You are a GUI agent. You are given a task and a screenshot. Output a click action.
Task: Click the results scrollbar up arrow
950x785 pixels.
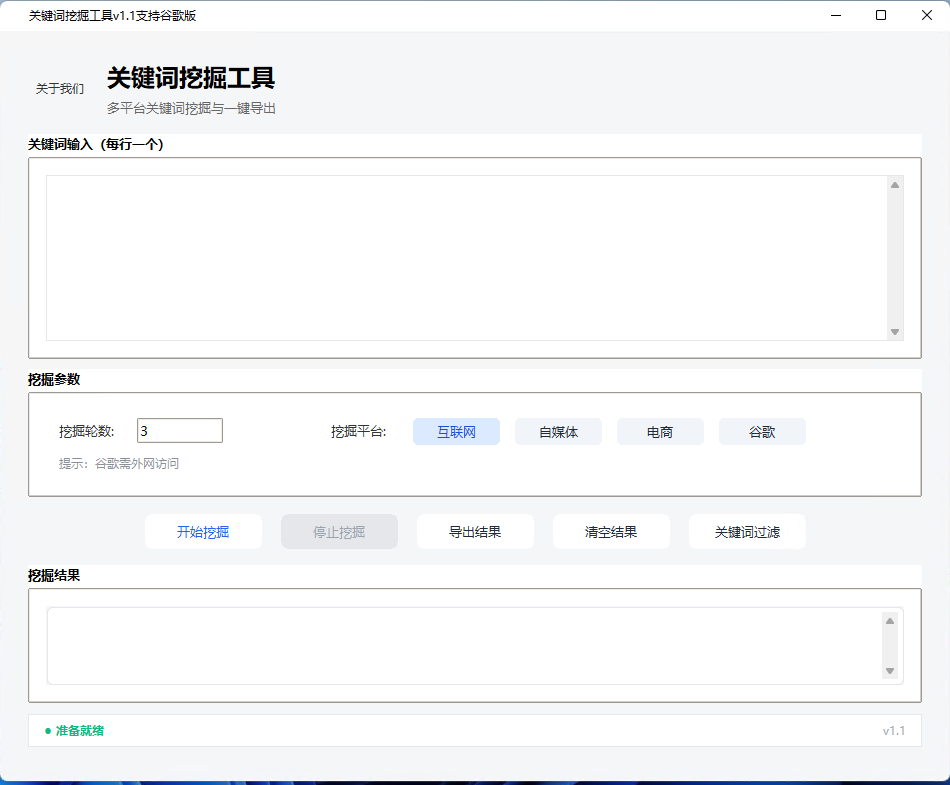tap(890, 621)
